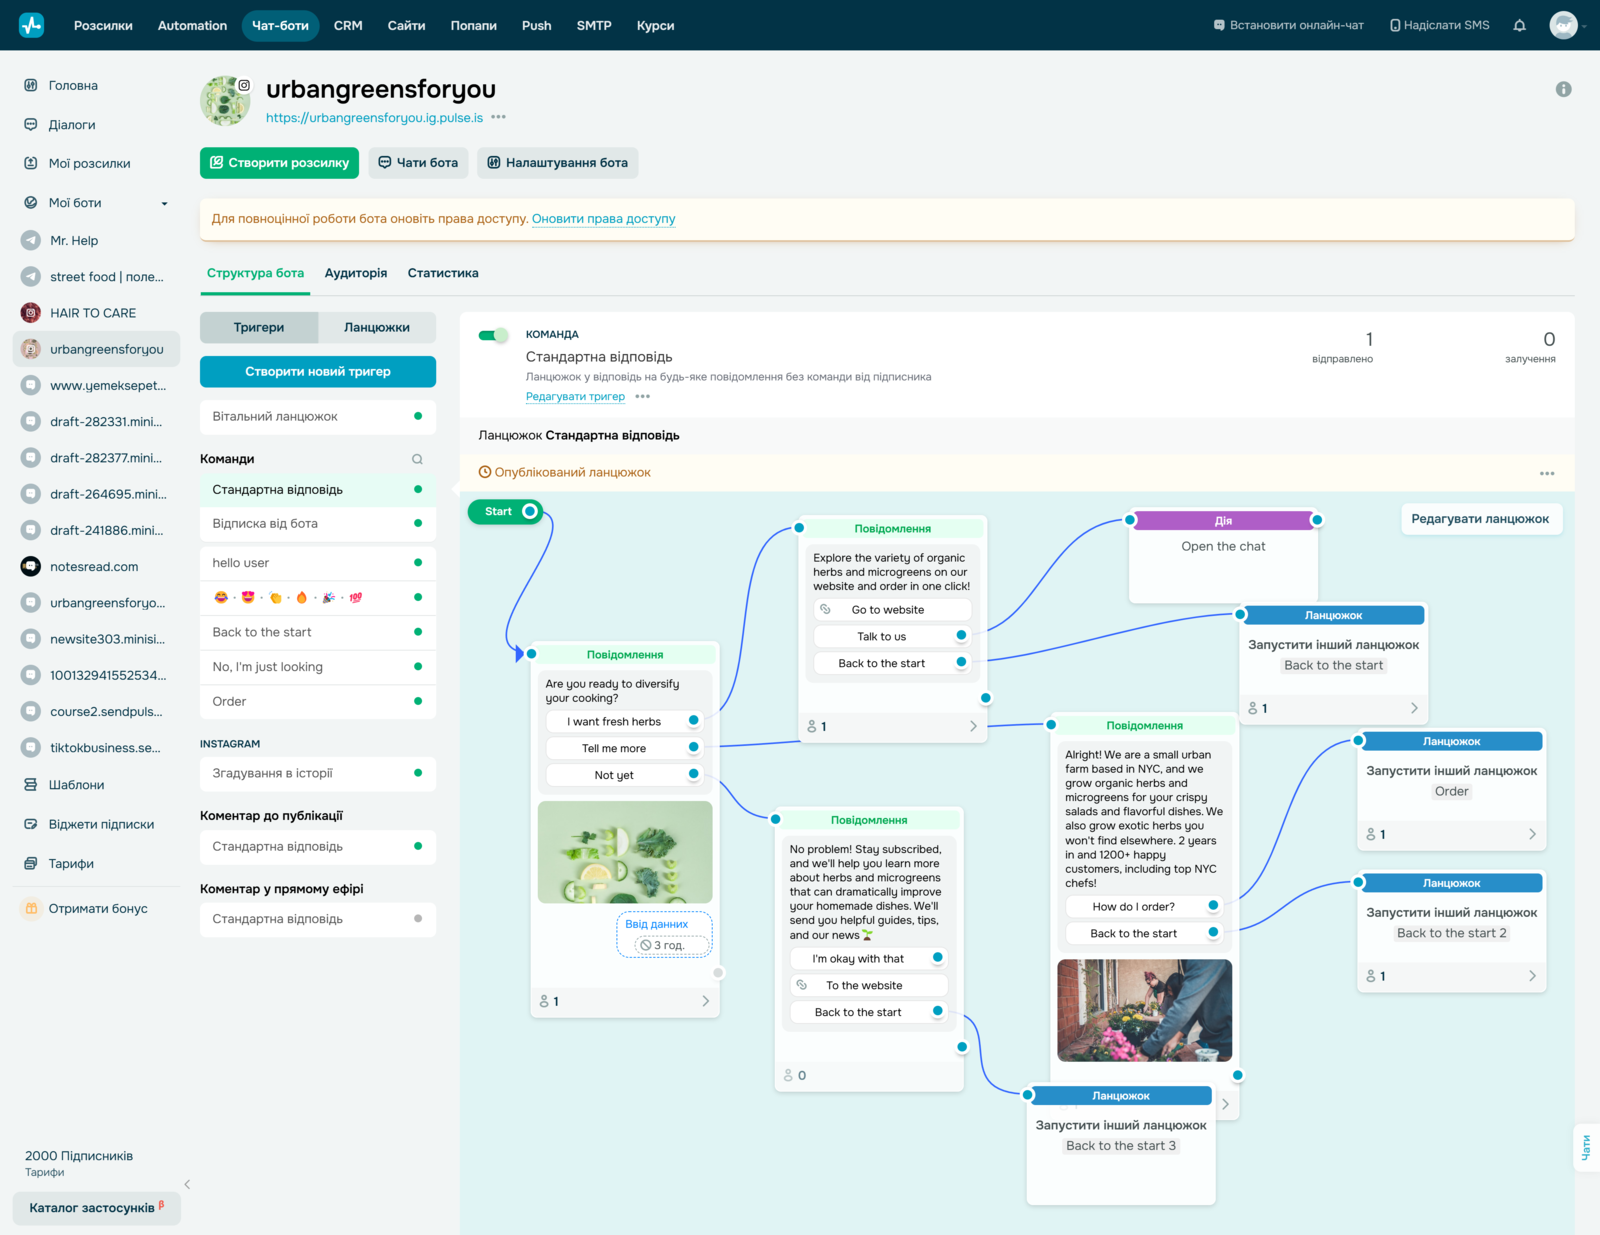Click the Mr. Help Telegram bot icon
Screen dimensions: 1600x1235
[x=31, y=240]
